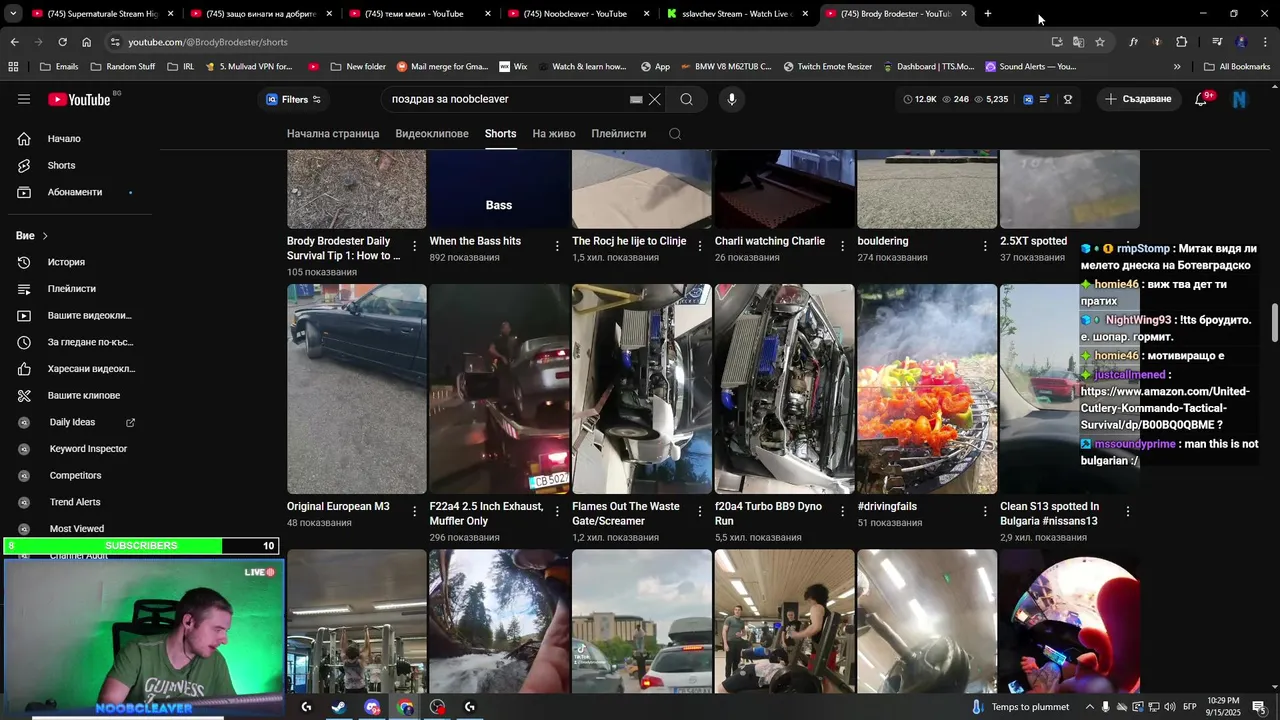This screenshot has height=720, width=1280.
Task: Install app icon in address bar
Action: pos(1057,42)
